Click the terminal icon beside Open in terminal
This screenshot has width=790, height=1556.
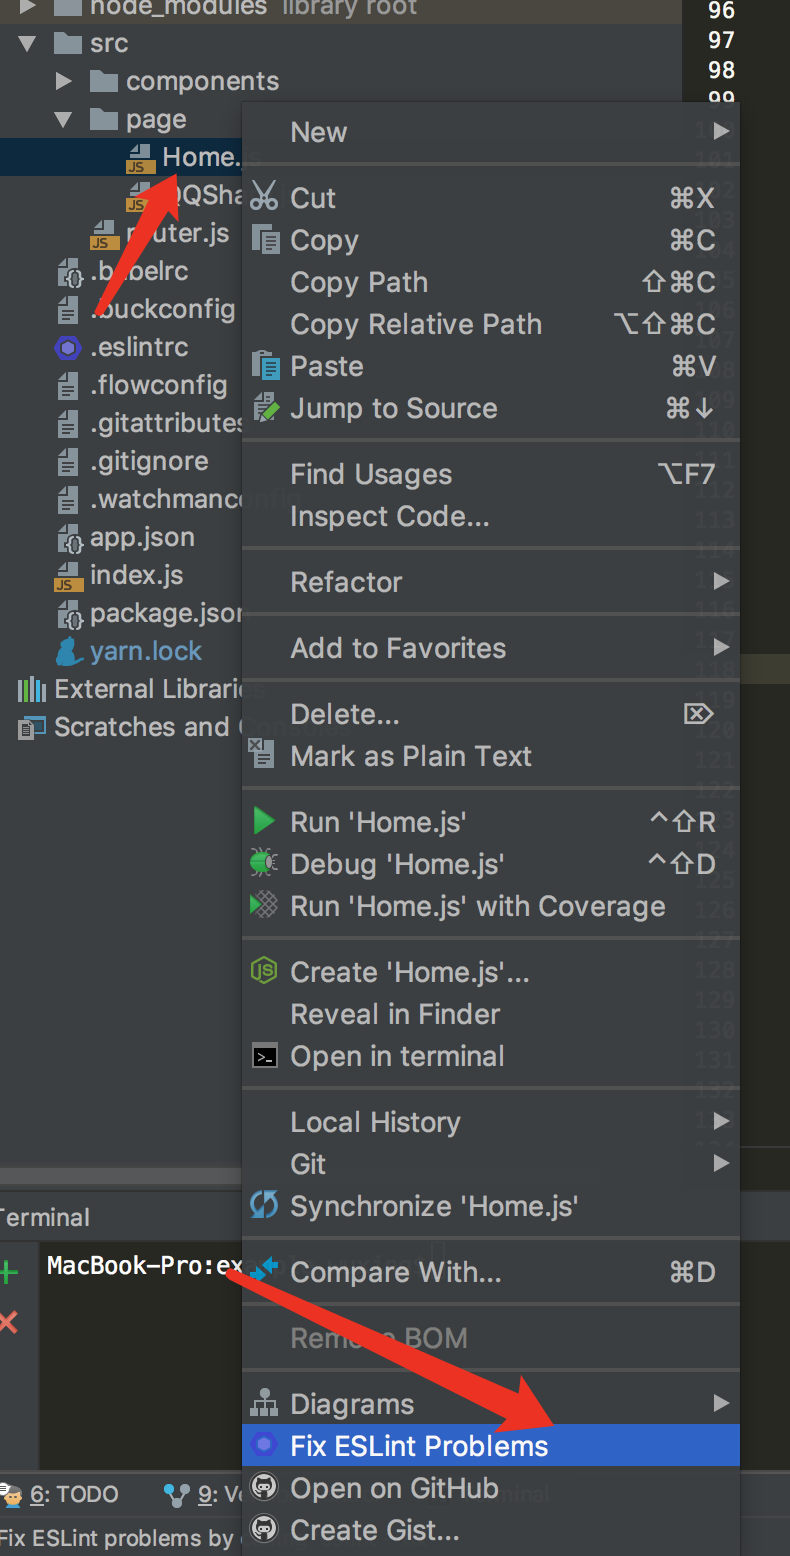tap(264, 1056)
